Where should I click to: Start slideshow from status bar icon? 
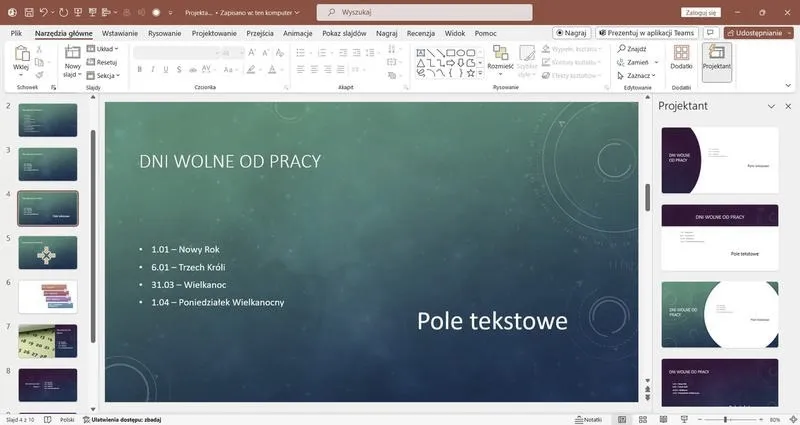tap(684, 419)
